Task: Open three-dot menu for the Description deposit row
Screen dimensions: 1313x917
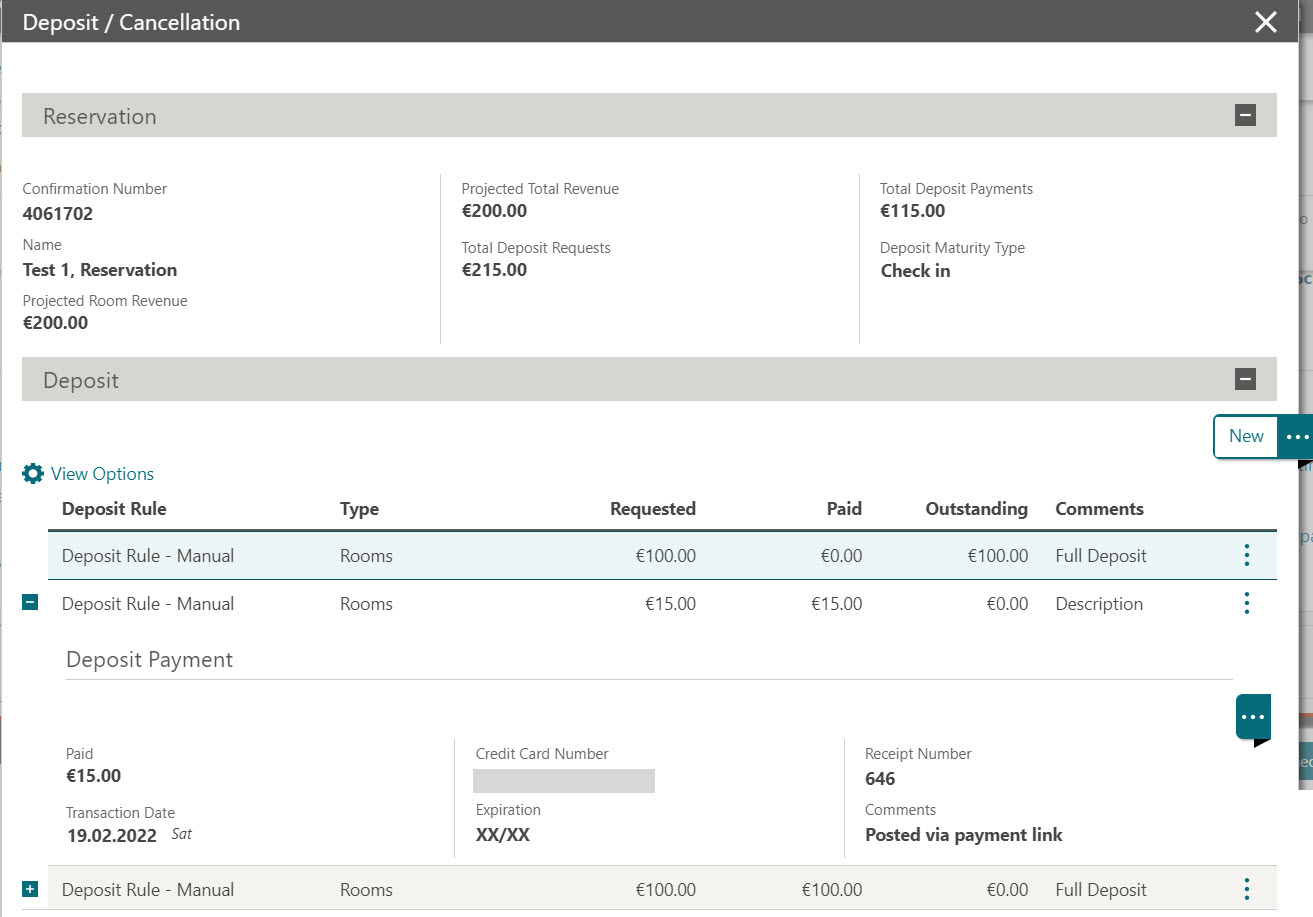Action: [1246, 603]
